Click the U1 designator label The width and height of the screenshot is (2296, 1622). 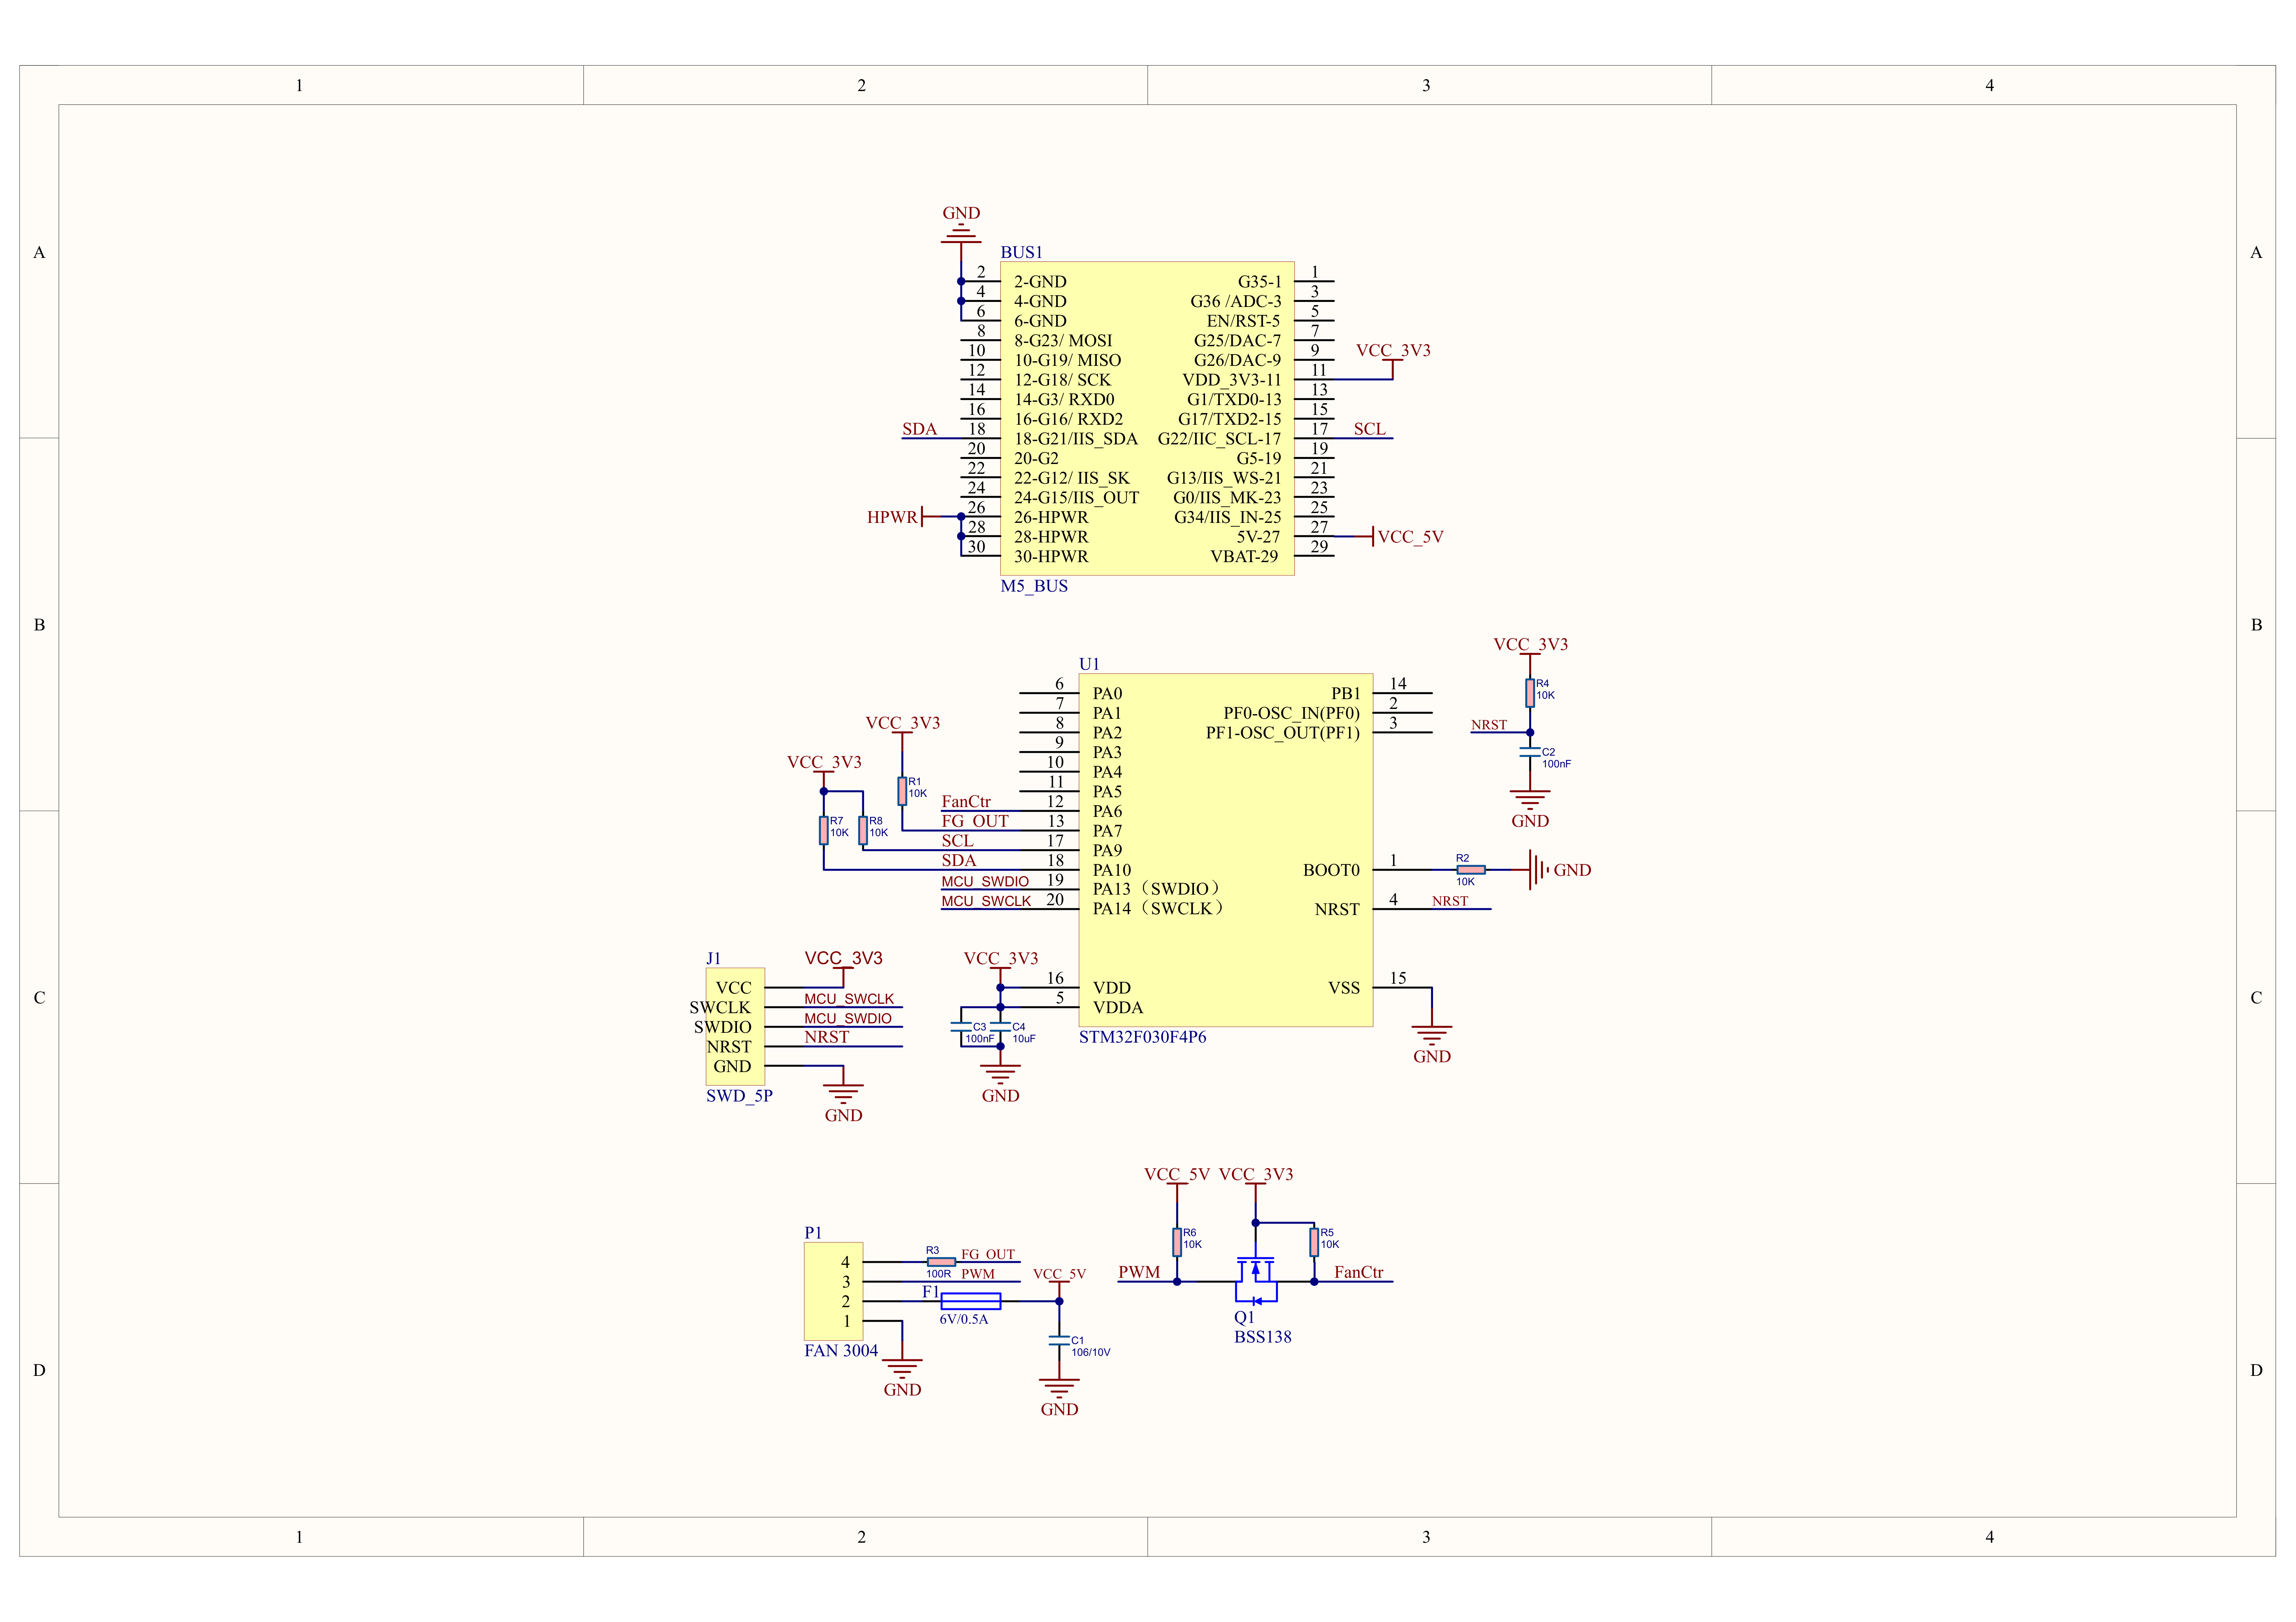[1089, 664]
